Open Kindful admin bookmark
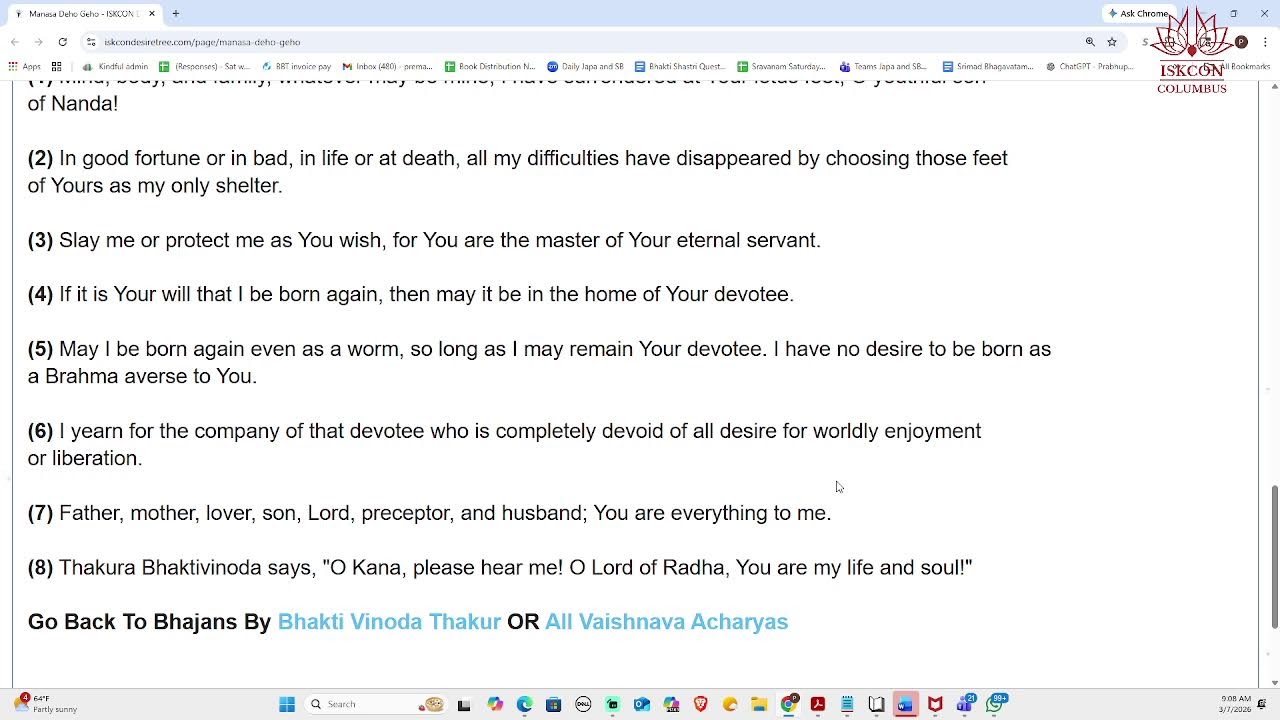This screenshot has height=720, width=1280. coord(117,67)
